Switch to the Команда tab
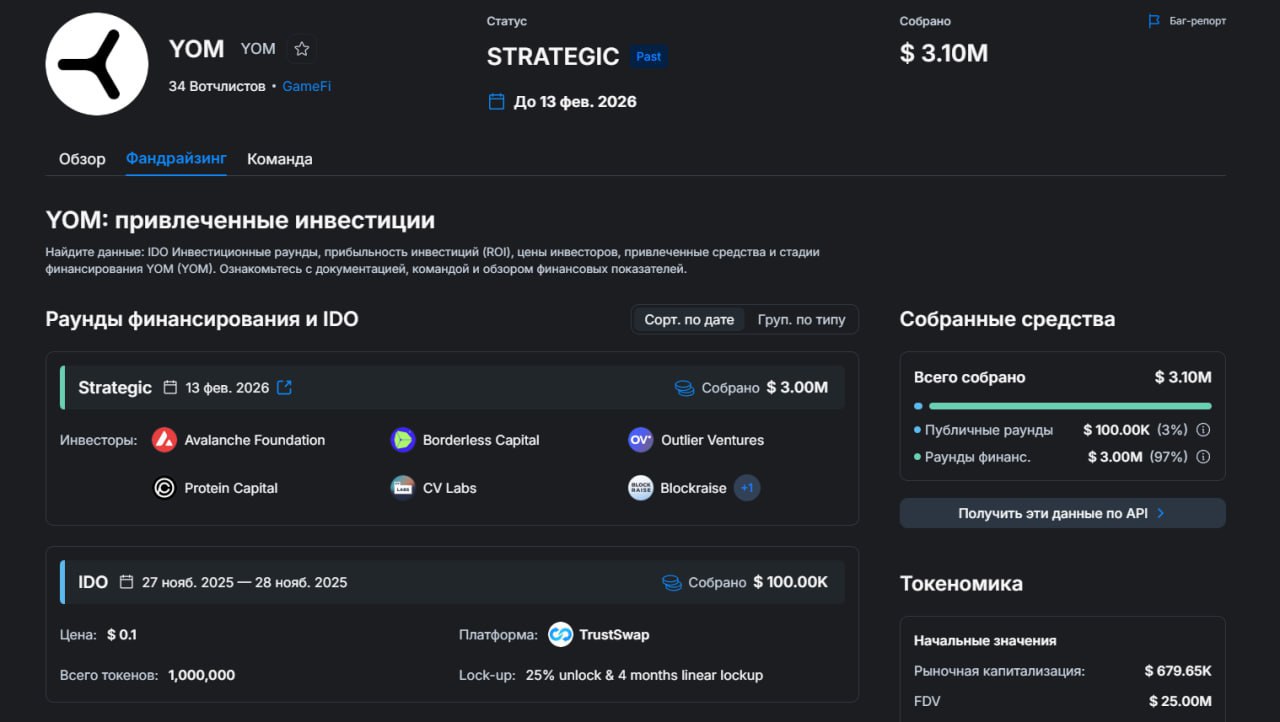This screenshot has width=1280, height=722. pos(279,159)
